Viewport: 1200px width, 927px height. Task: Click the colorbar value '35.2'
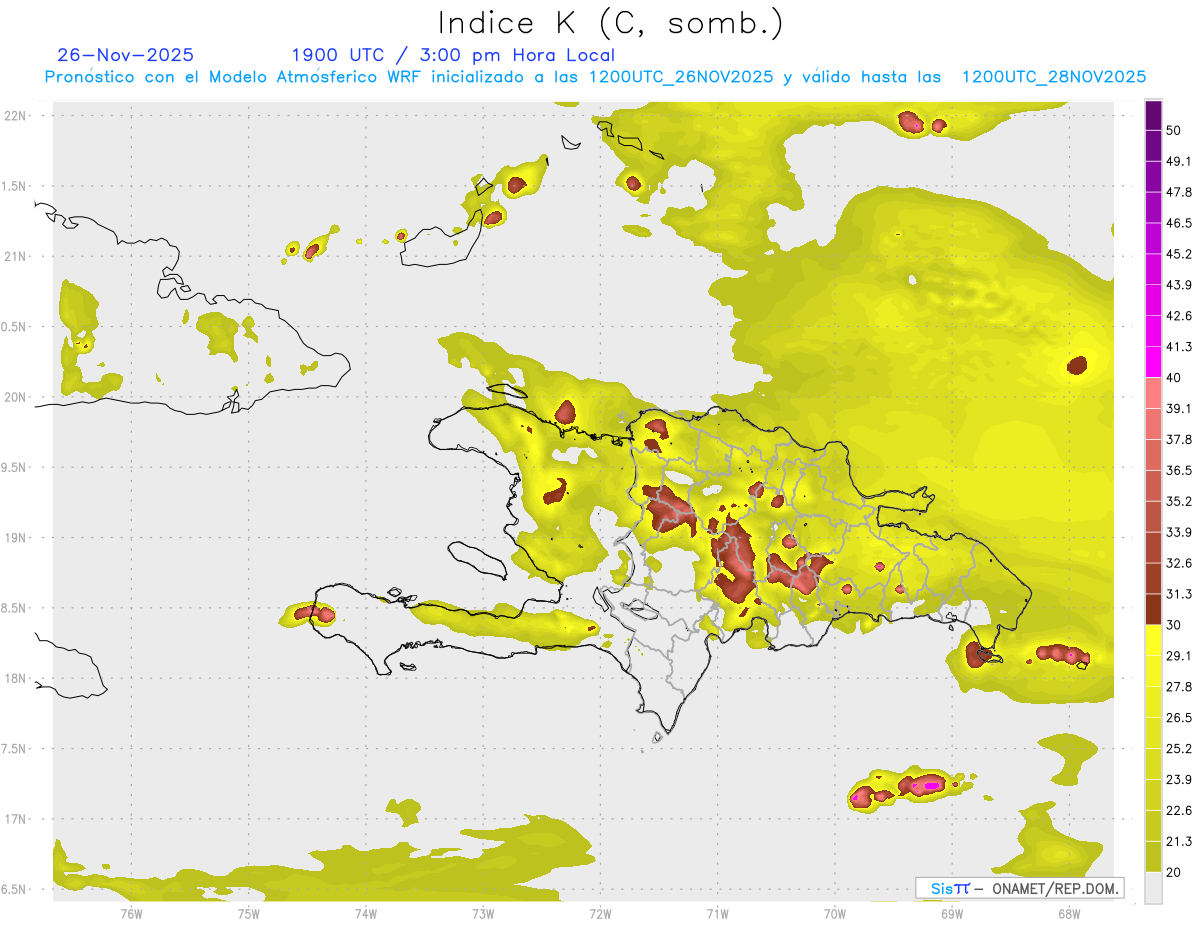click(1179, 501)
